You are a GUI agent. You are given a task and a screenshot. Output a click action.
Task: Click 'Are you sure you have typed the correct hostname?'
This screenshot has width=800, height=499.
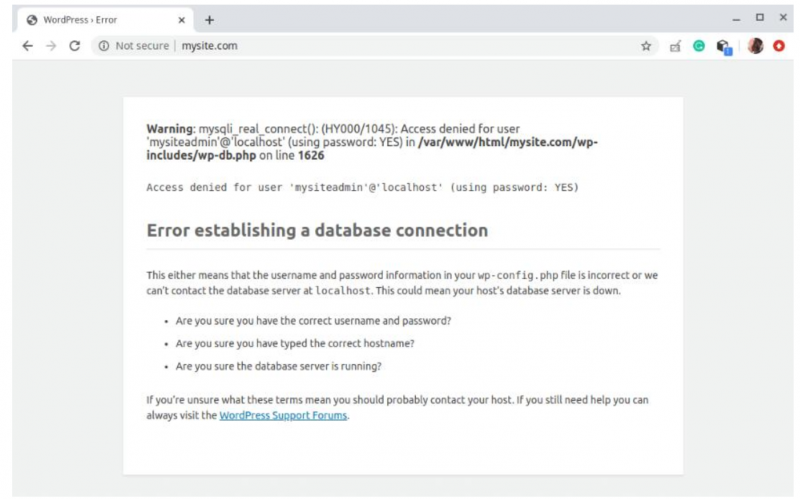(x=295, y=343)
